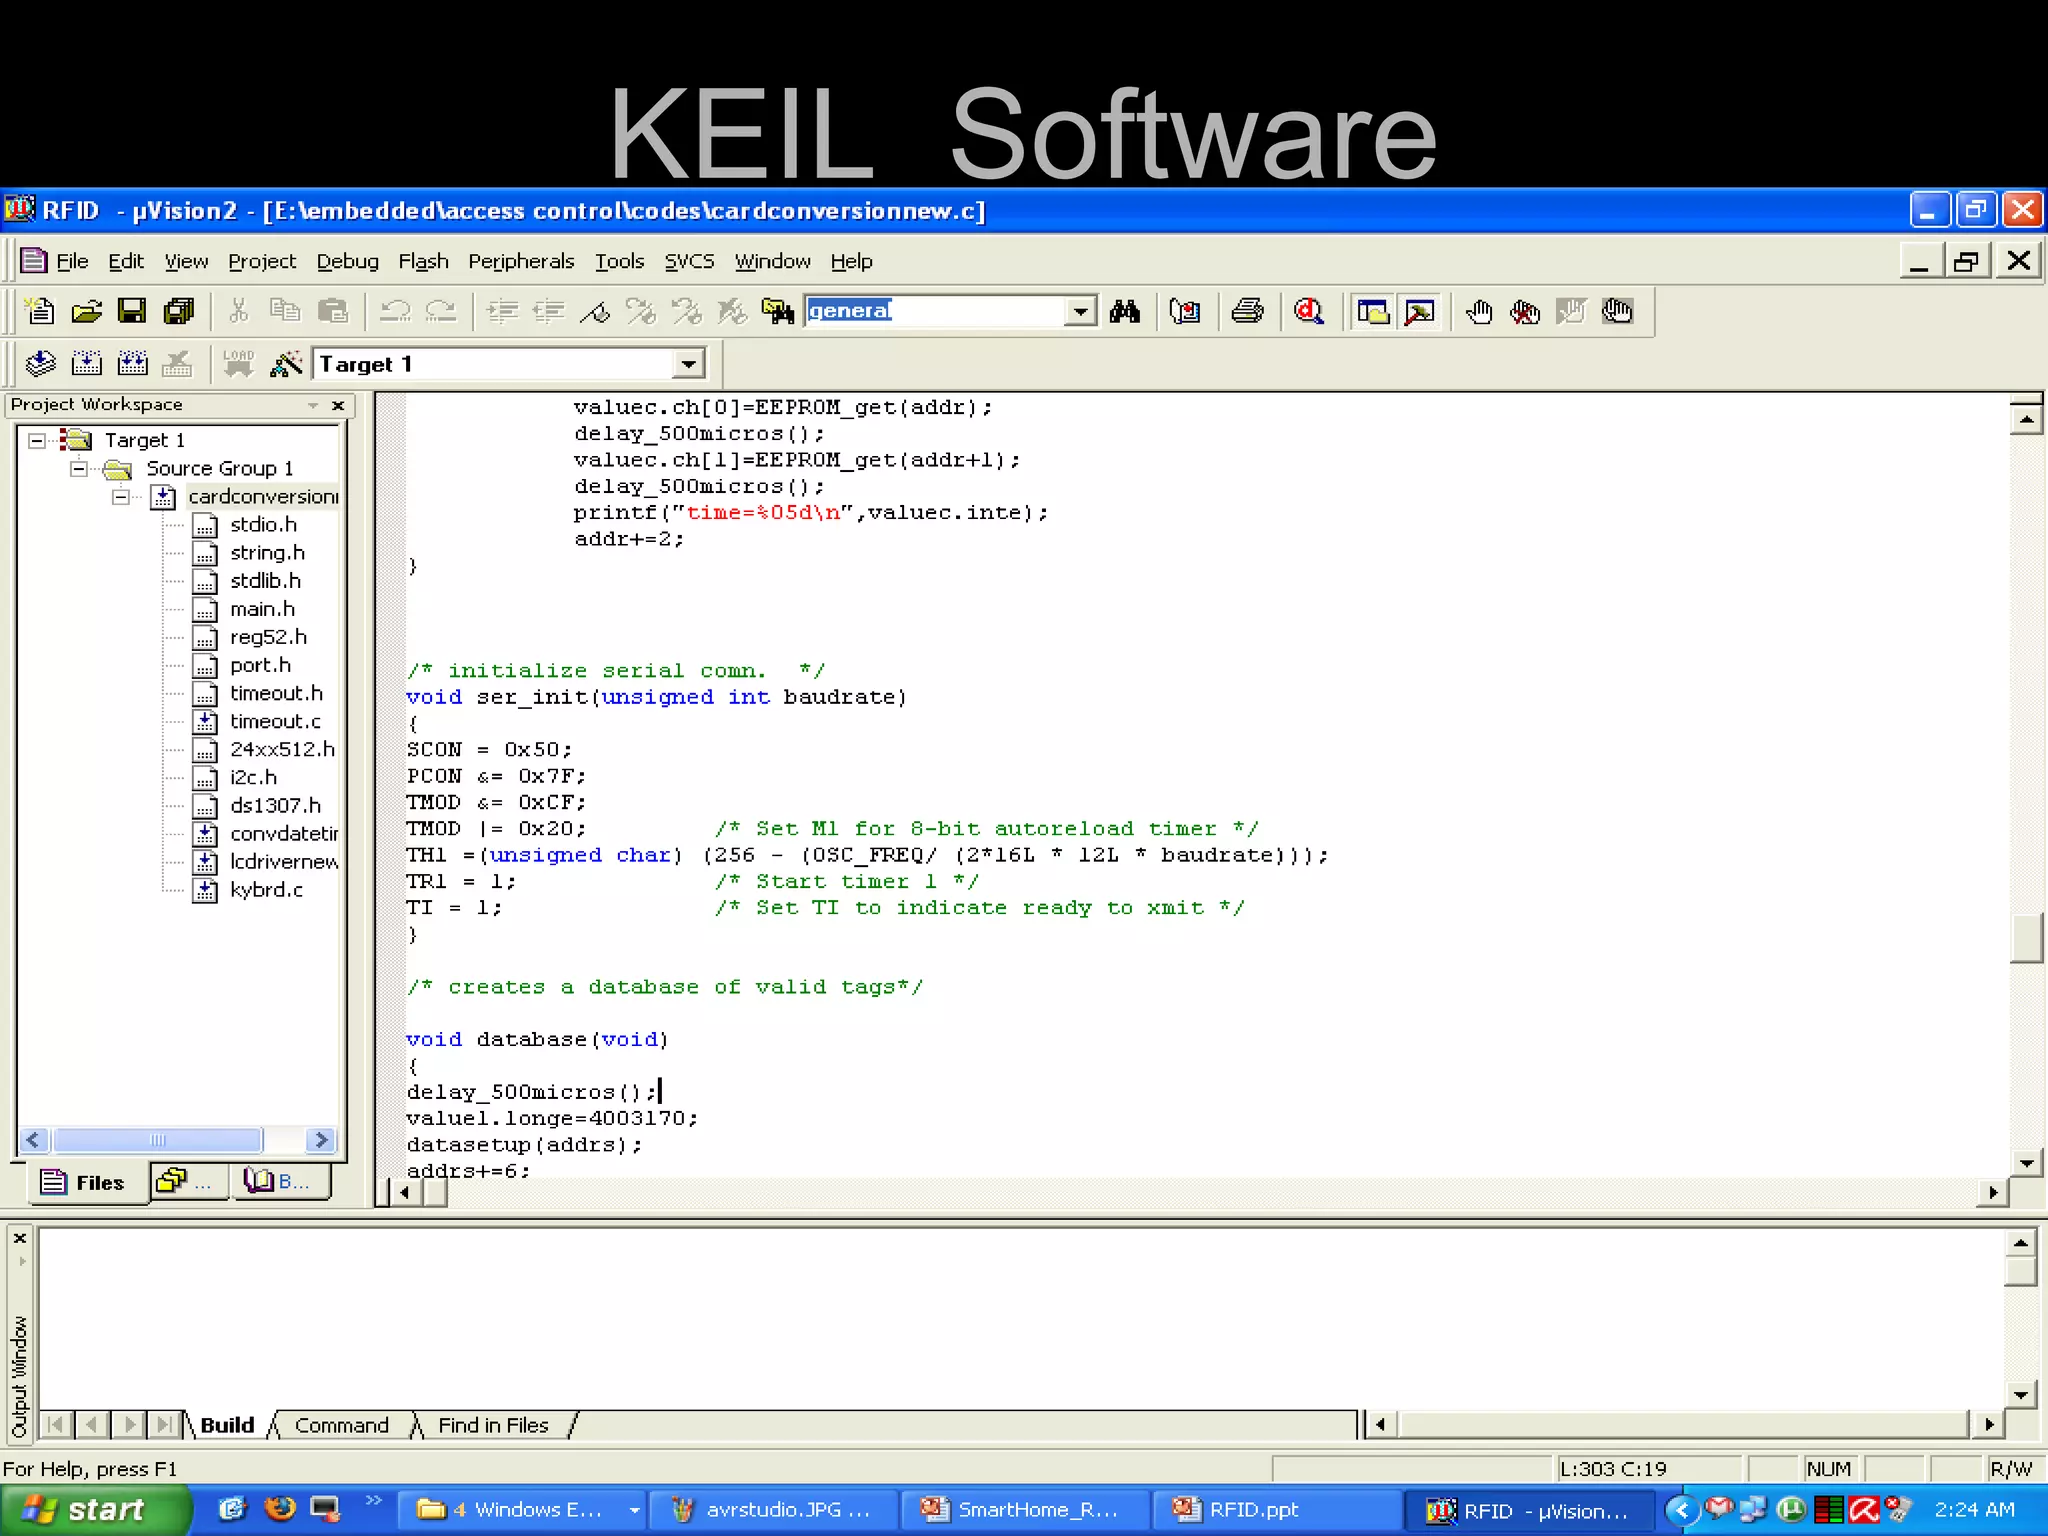Image resolution: width=2048 pixels, height=1536 pixels.
Task: Toggle bookmark on the current line
Action: (595, 311)
